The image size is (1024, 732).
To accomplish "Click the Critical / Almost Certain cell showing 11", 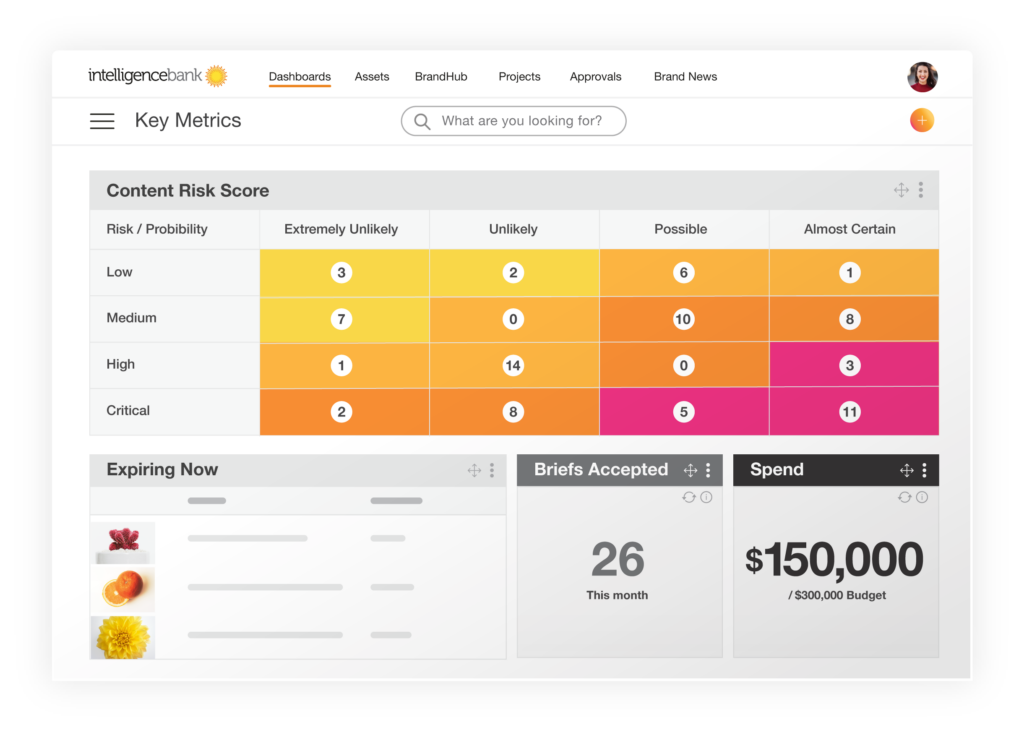I will [x=850, y=411].
